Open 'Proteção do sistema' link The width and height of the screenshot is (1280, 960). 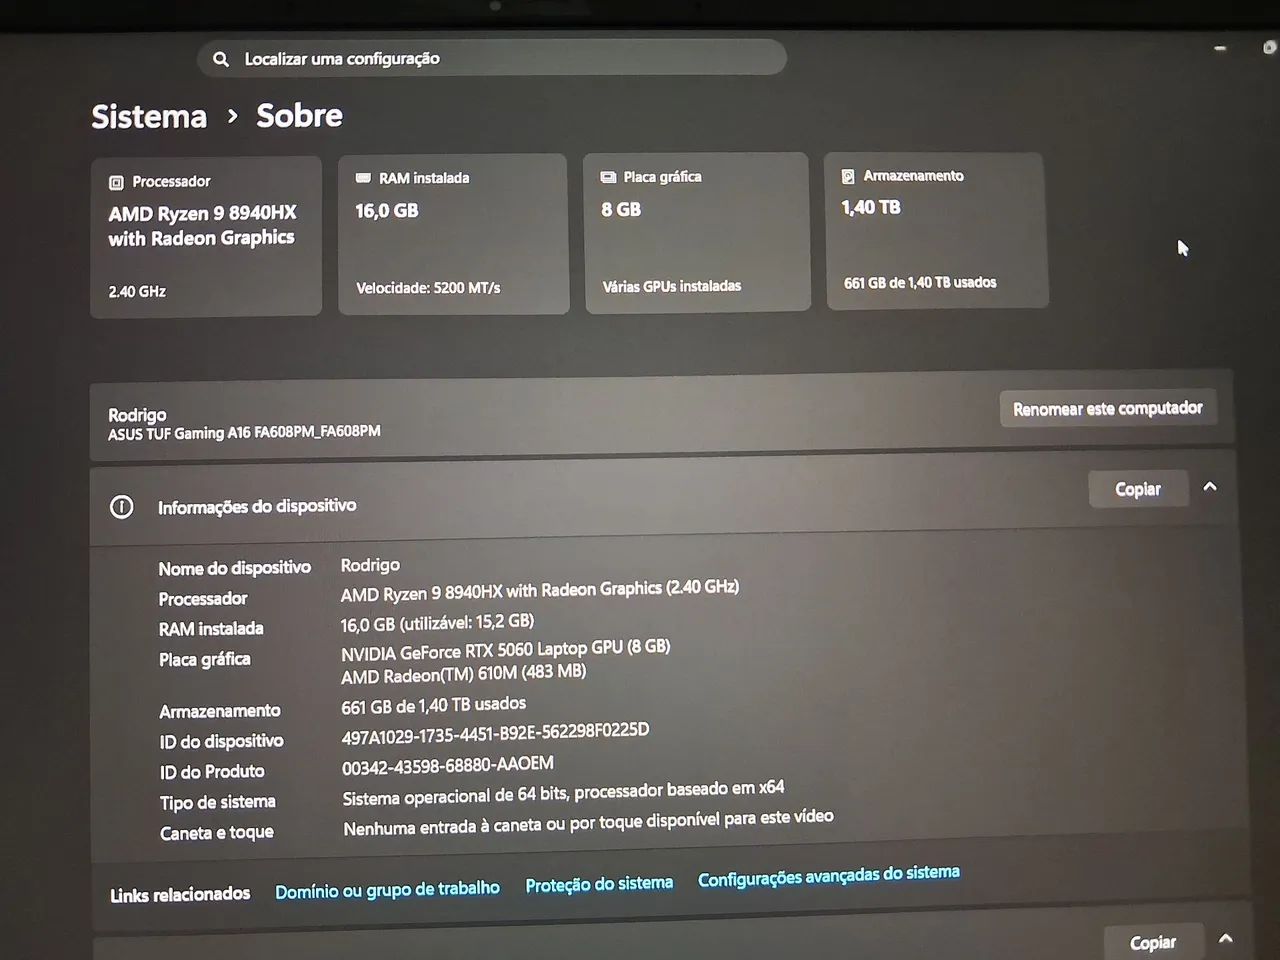(x=599, y=884)
